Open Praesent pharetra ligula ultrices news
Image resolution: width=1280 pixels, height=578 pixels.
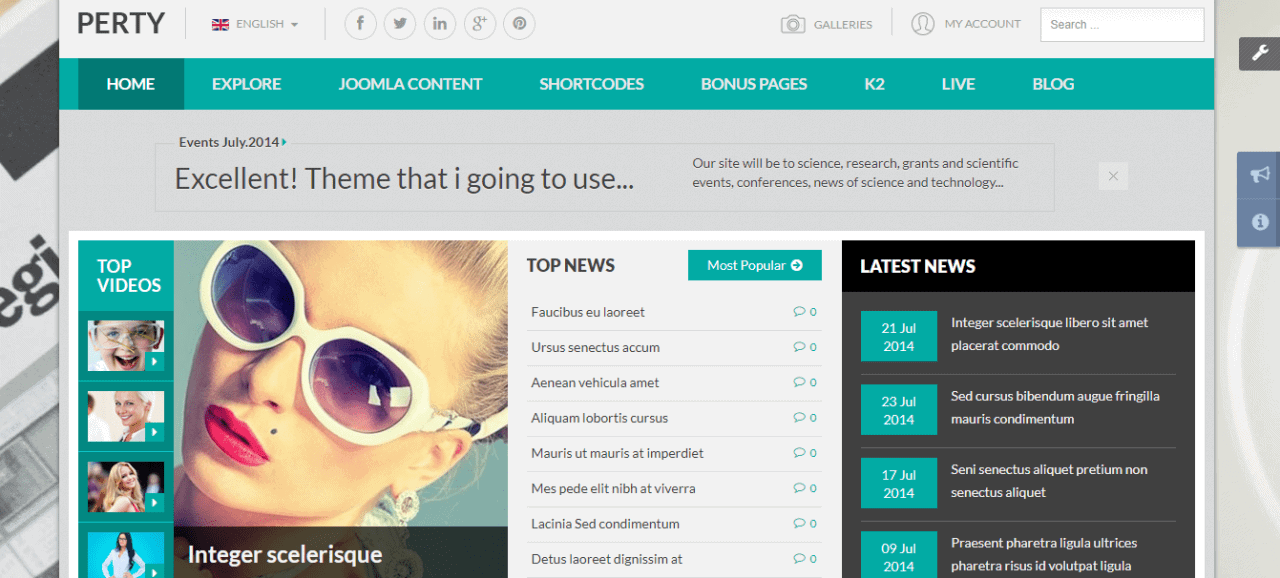[1044, 554]
